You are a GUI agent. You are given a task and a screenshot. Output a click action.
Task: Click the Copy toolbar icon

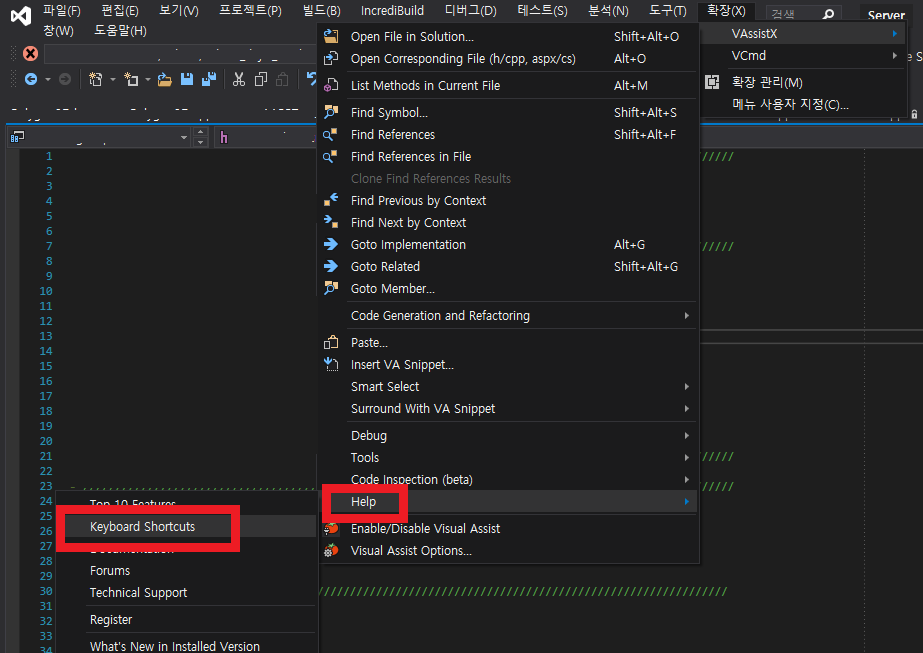point(261,79)
